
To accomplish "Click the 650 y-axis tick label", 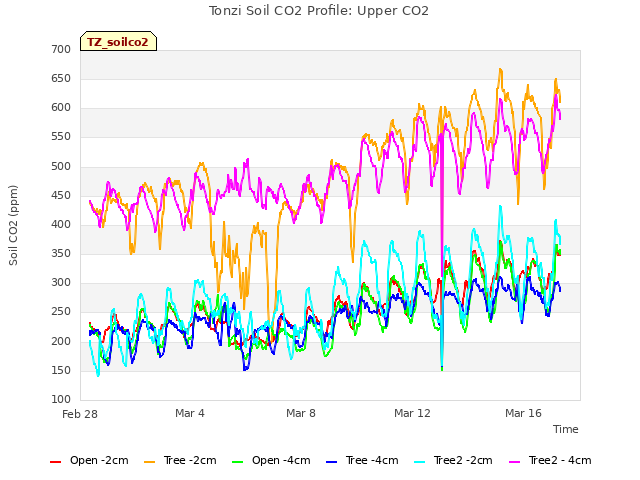I will pyautogui.click(x=61, y=78).
